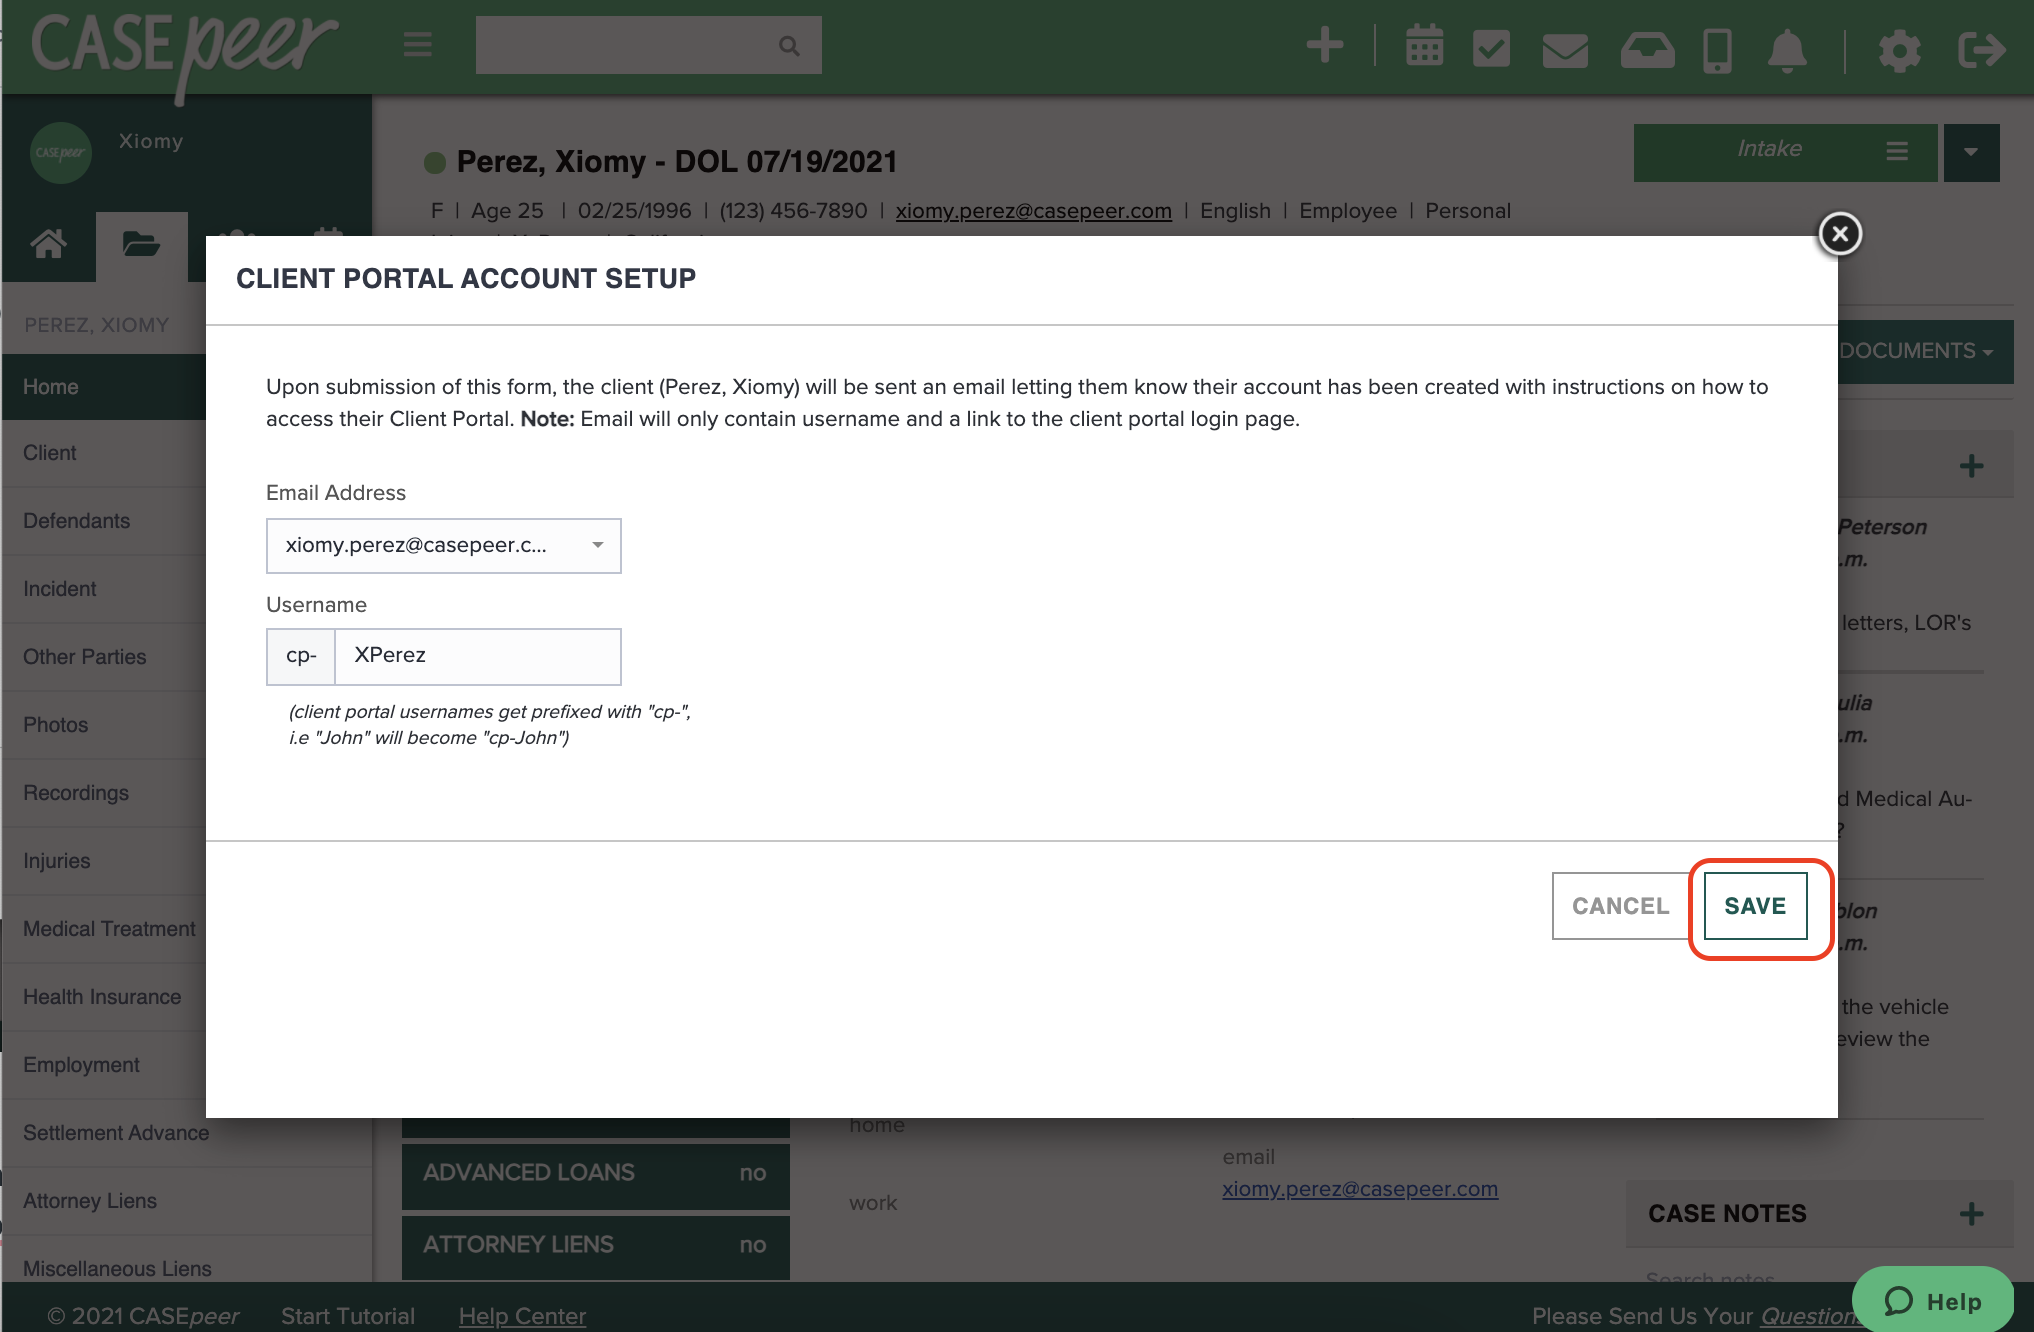Open the Help Center link
The image size is (2034, 1332).
[522, 1316]
